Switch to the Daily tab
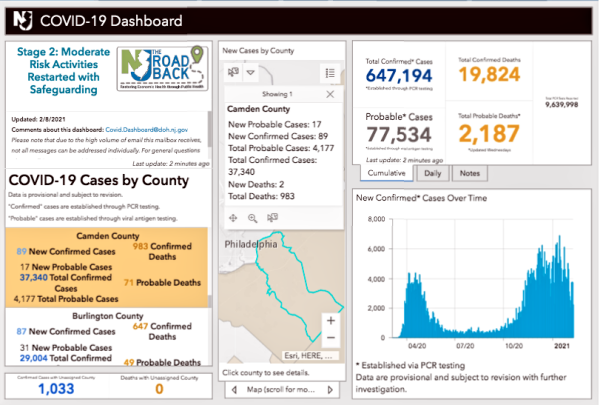The height and width of the screenshot is (405, 600). click(433, 172)
